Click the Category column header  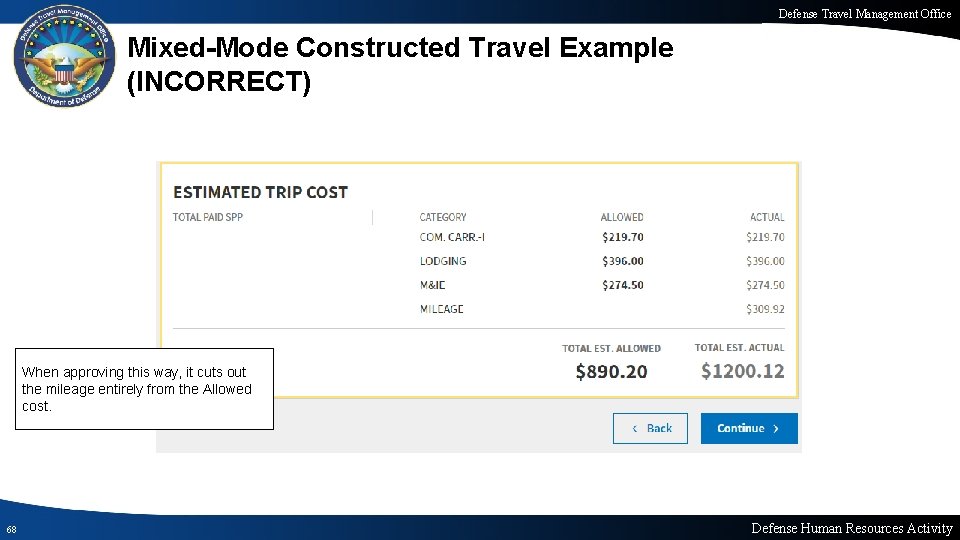(x=443, y=217)
